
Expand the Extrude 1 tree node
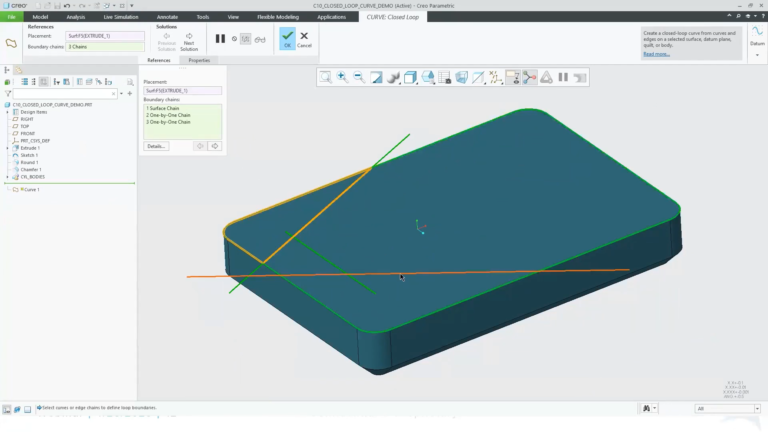(7, 148)
